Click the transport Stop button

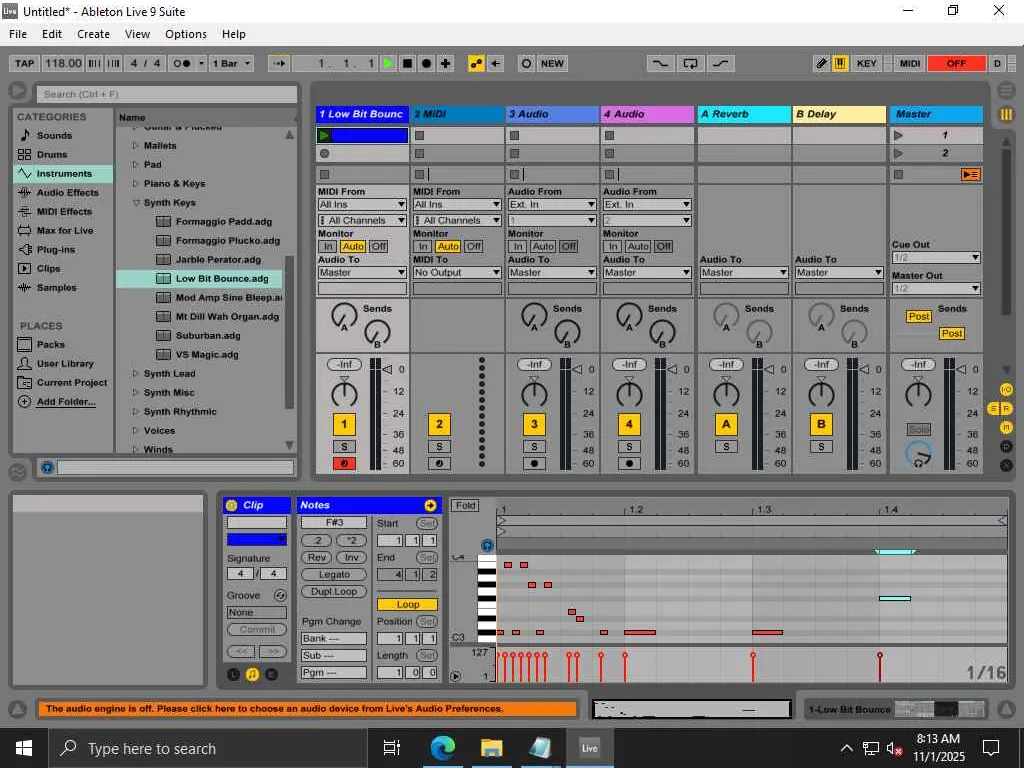point(407,63)
